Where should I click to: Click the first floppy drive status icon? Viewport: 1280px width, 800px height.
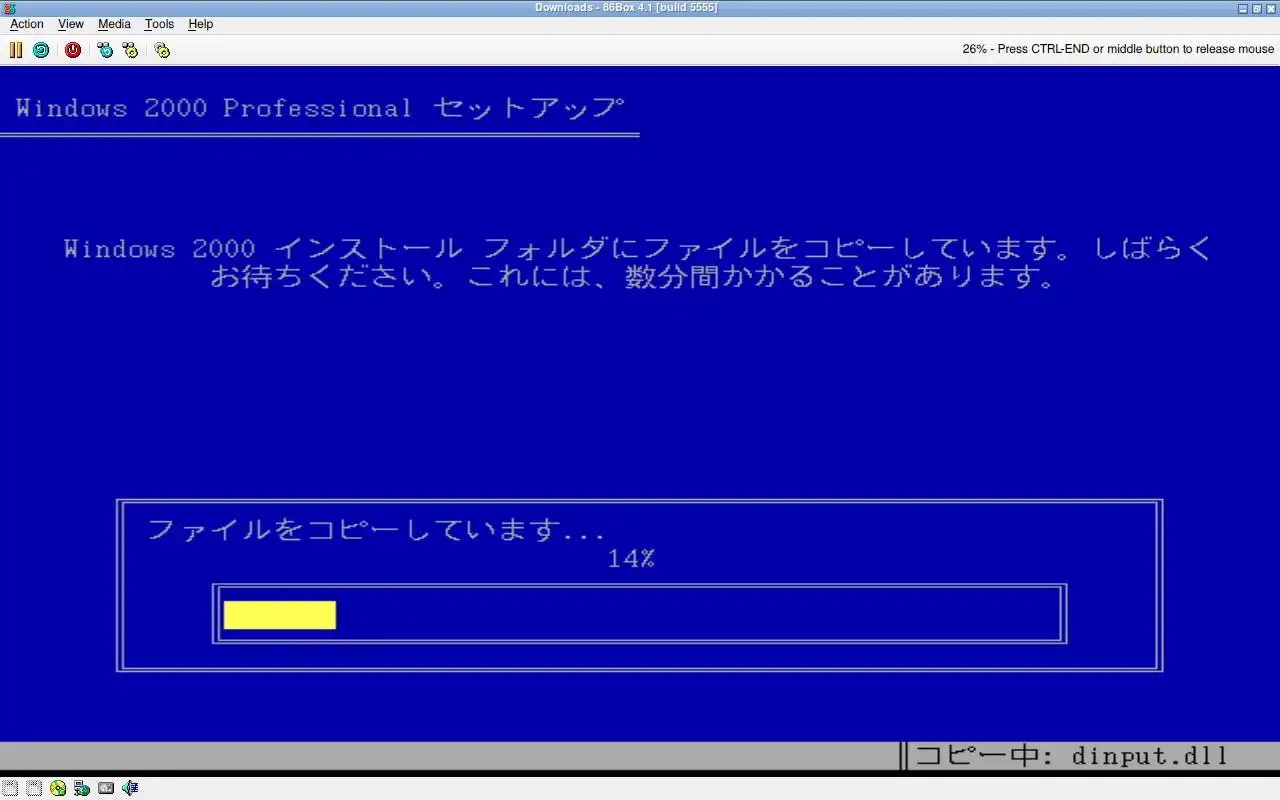tap(10, 788)
